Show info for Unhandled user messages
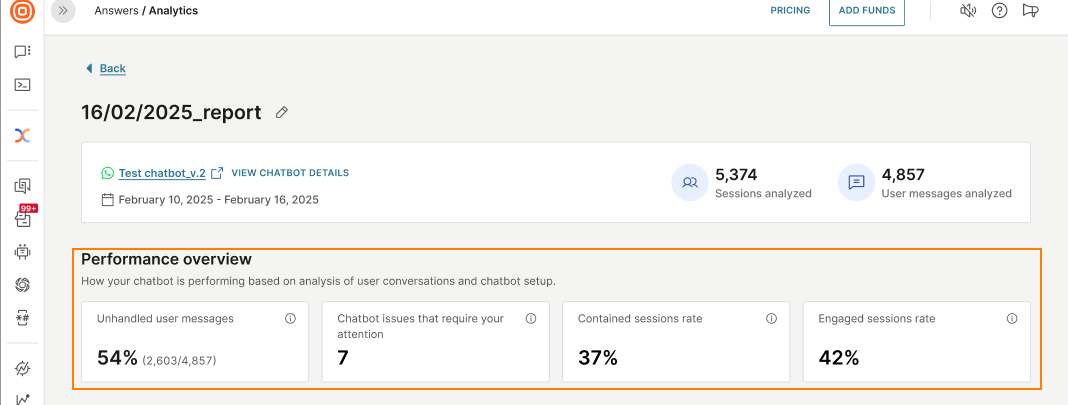The height and width of the screenshot is (405, 1068). click(291, 319)
